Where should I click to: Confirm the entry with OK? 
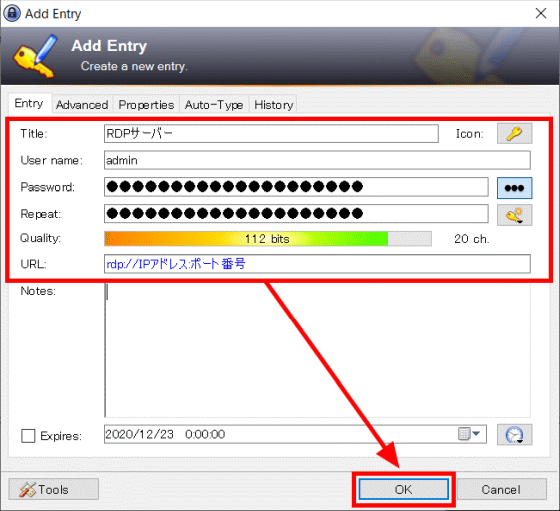(404, 489)
